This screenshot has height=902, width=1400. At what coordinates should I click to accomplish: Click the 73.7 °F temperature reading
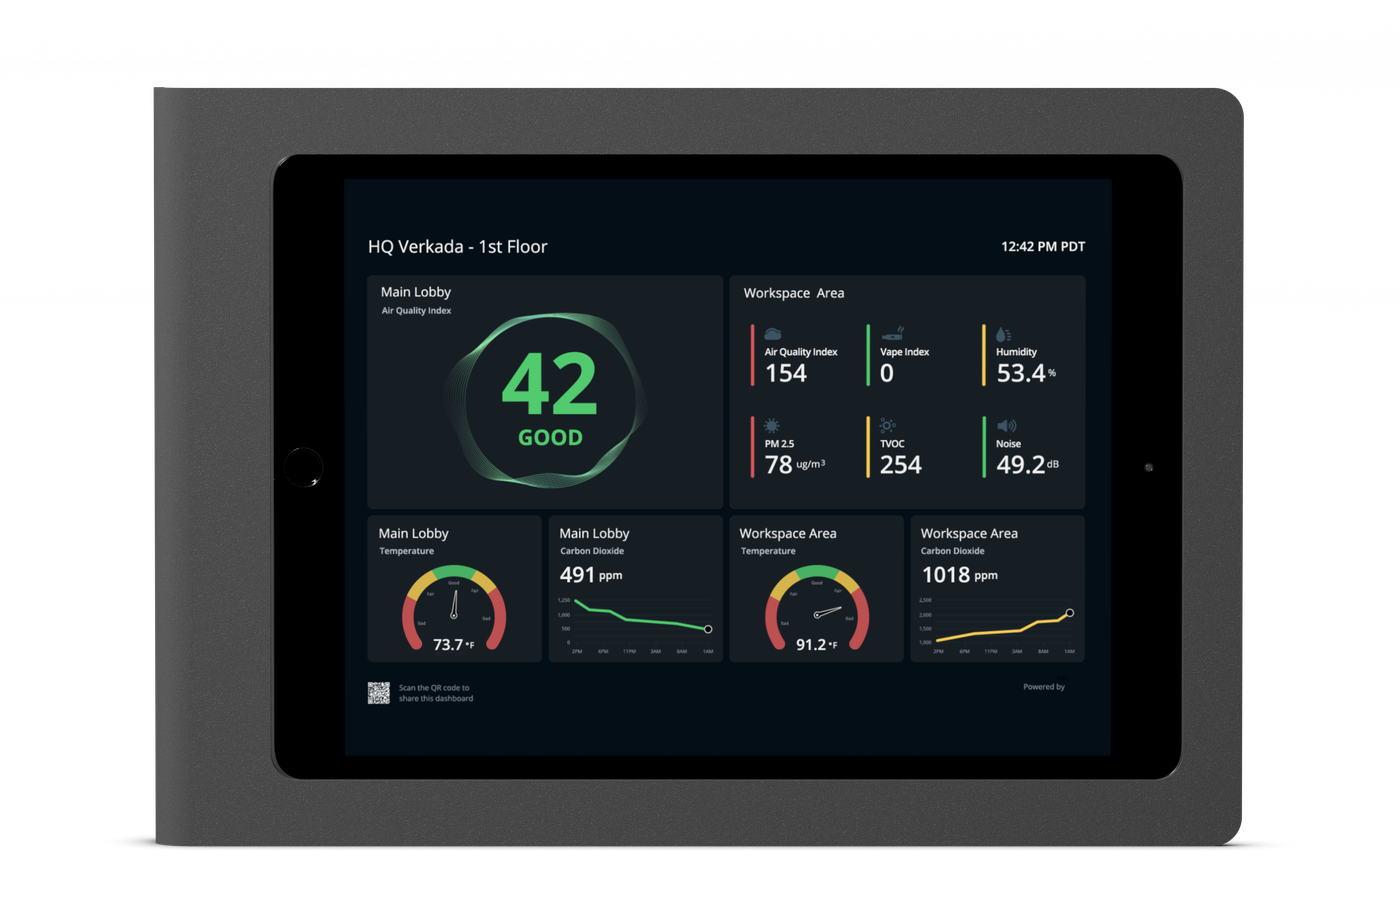[454, 645]
